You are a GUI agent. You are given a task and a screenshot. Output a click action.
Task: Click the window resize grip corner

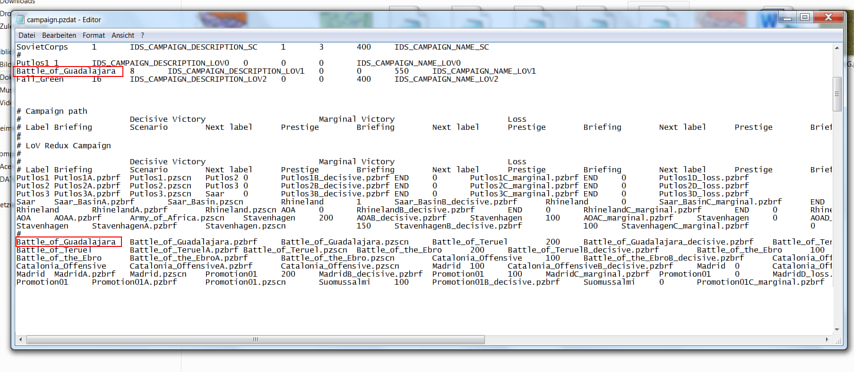[838, 339]
